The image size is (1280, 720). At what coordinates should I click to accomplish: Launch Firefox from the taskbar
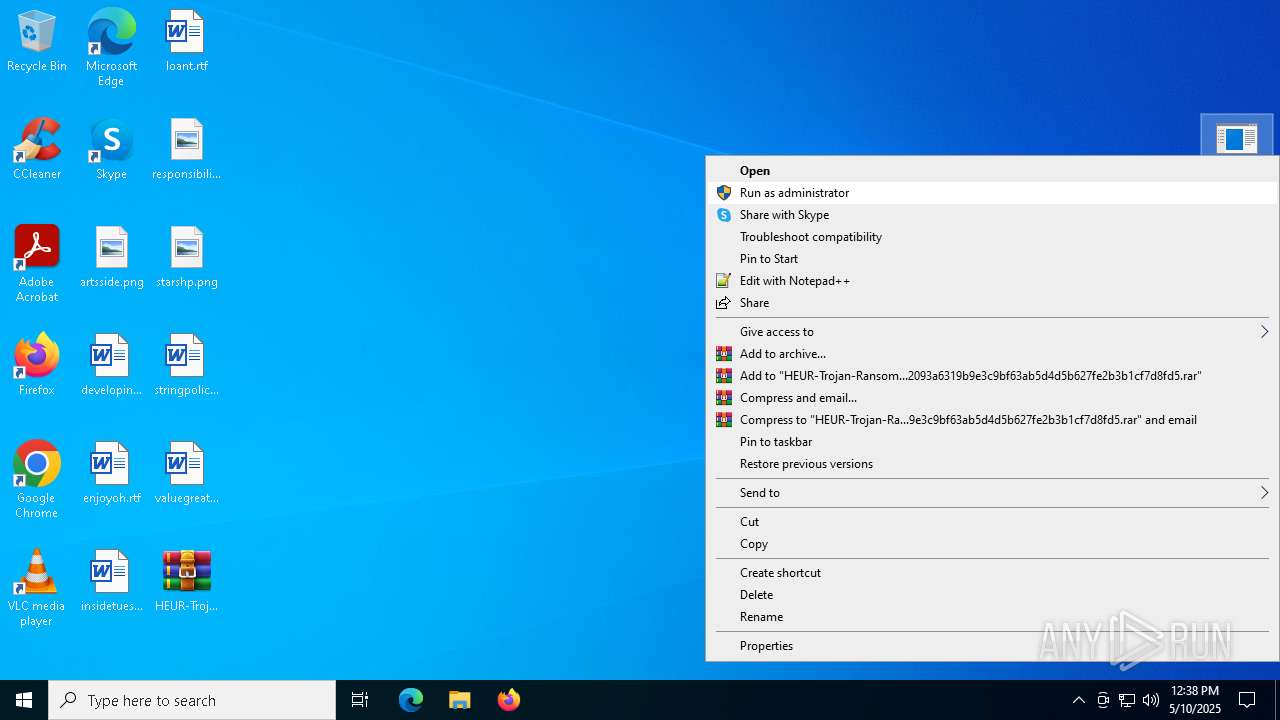pyautogui.click(x=508, y=700)
